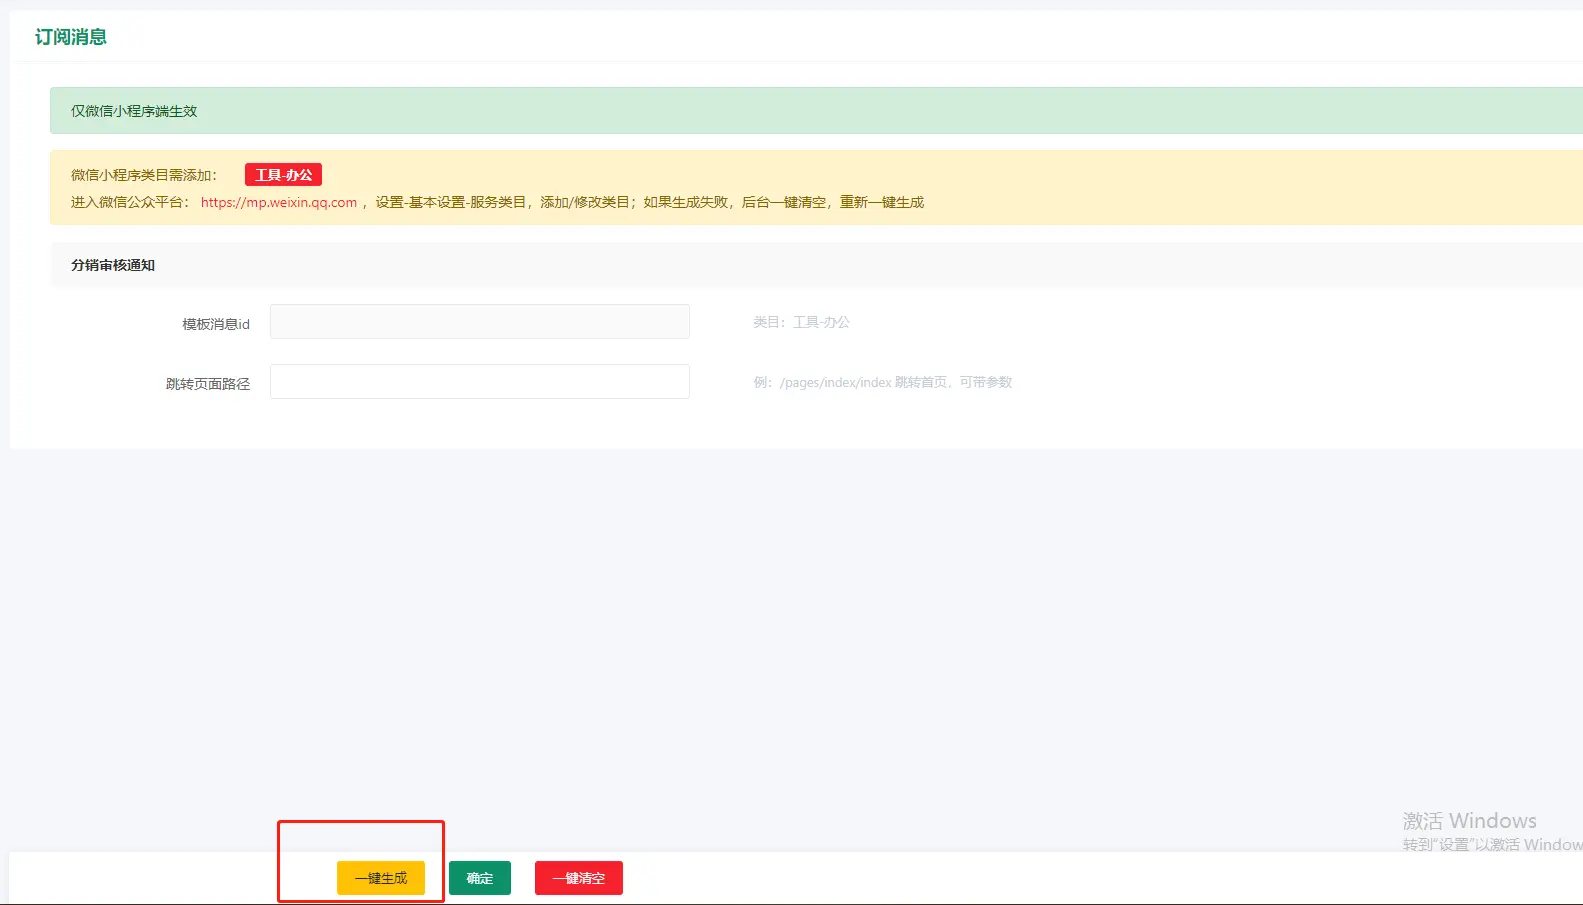1583x905 pixels.
Task: Click the red 一键清空 button
Action: point(578,878)
